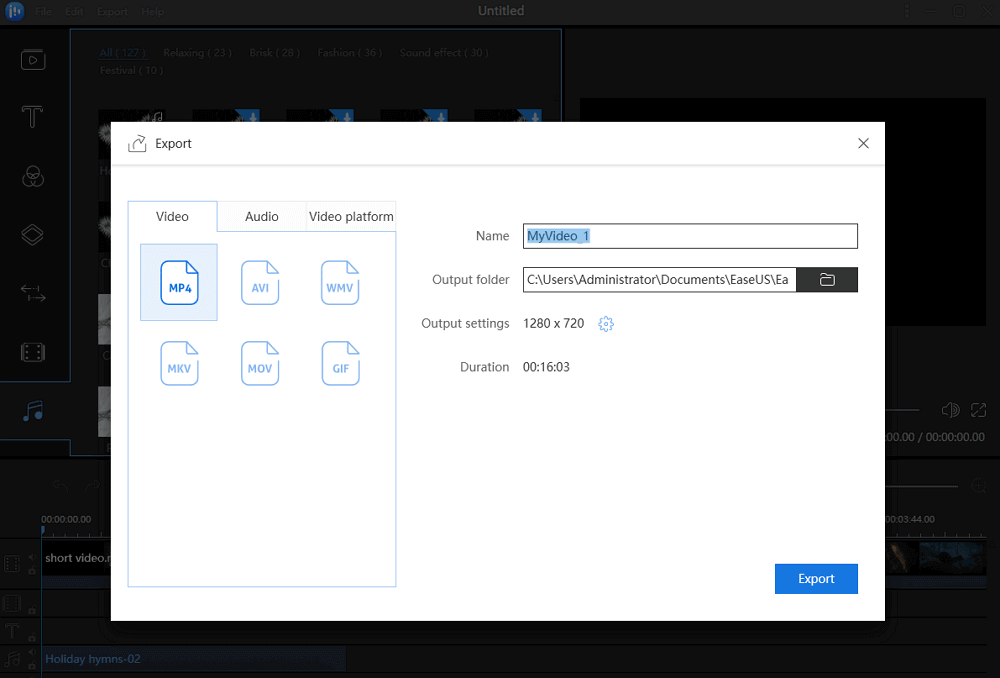This screenshot has width=1000, height=678.
Task: Open the File menu
Action: (x=43, y=11)
